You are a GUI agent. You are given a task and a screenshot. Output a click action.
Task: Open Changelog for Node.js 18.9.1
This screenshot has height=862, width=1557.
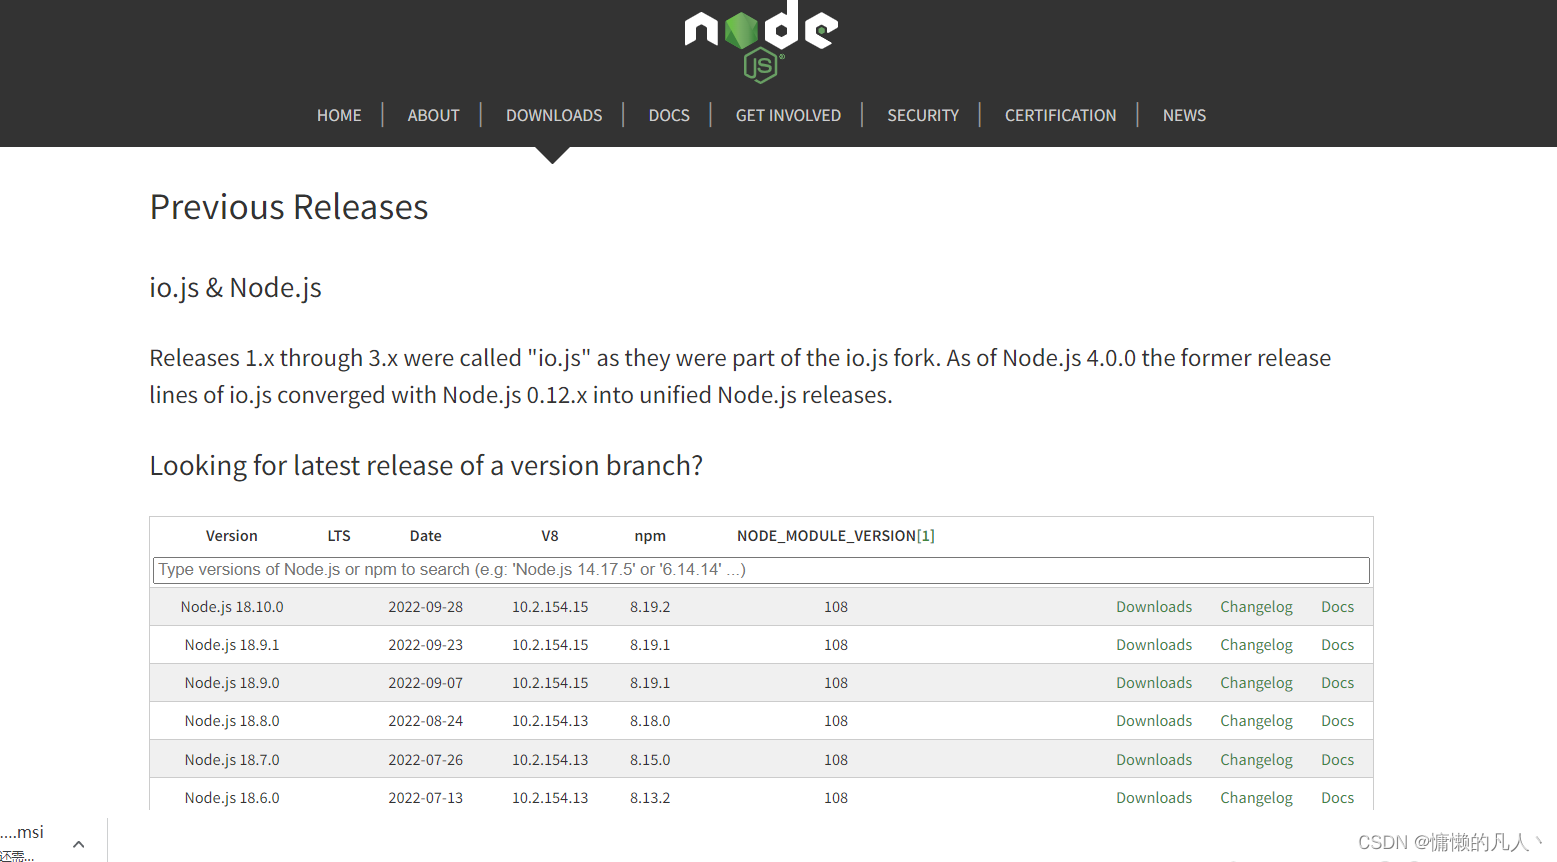pyautogui.click(x=1256, y=644)
